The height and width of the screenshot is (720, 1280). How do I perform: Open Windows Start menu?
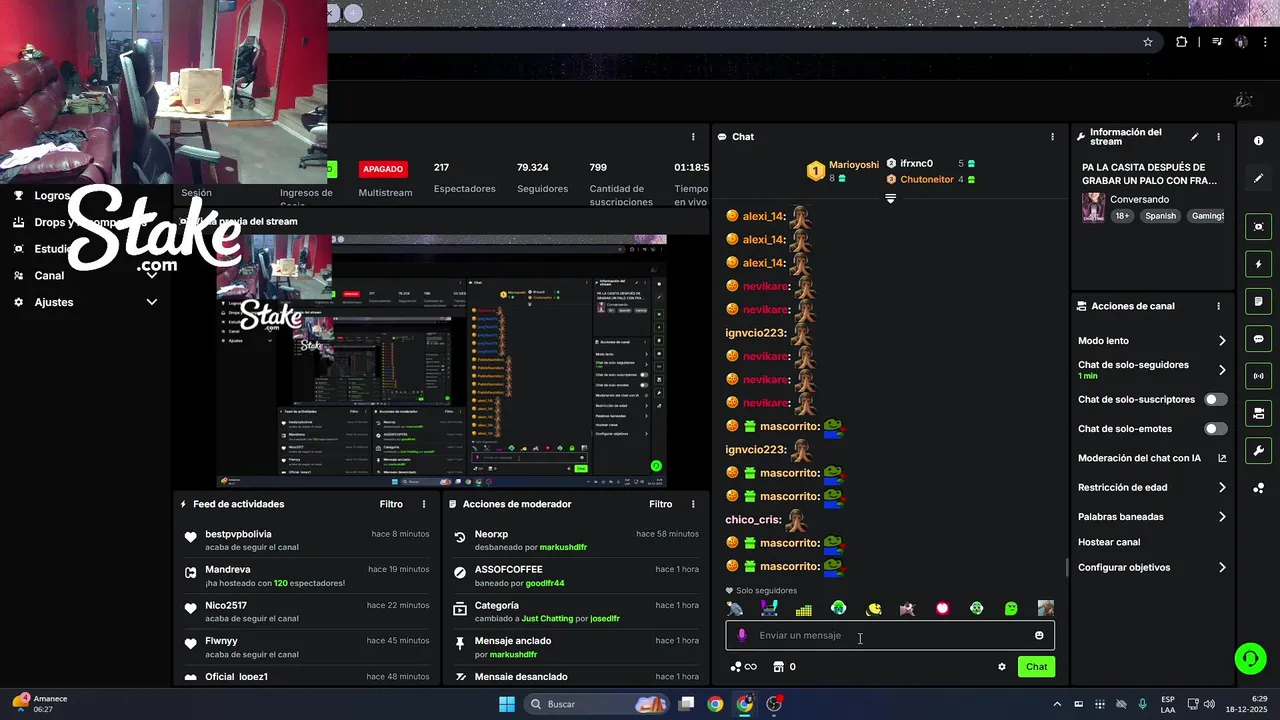507,704
